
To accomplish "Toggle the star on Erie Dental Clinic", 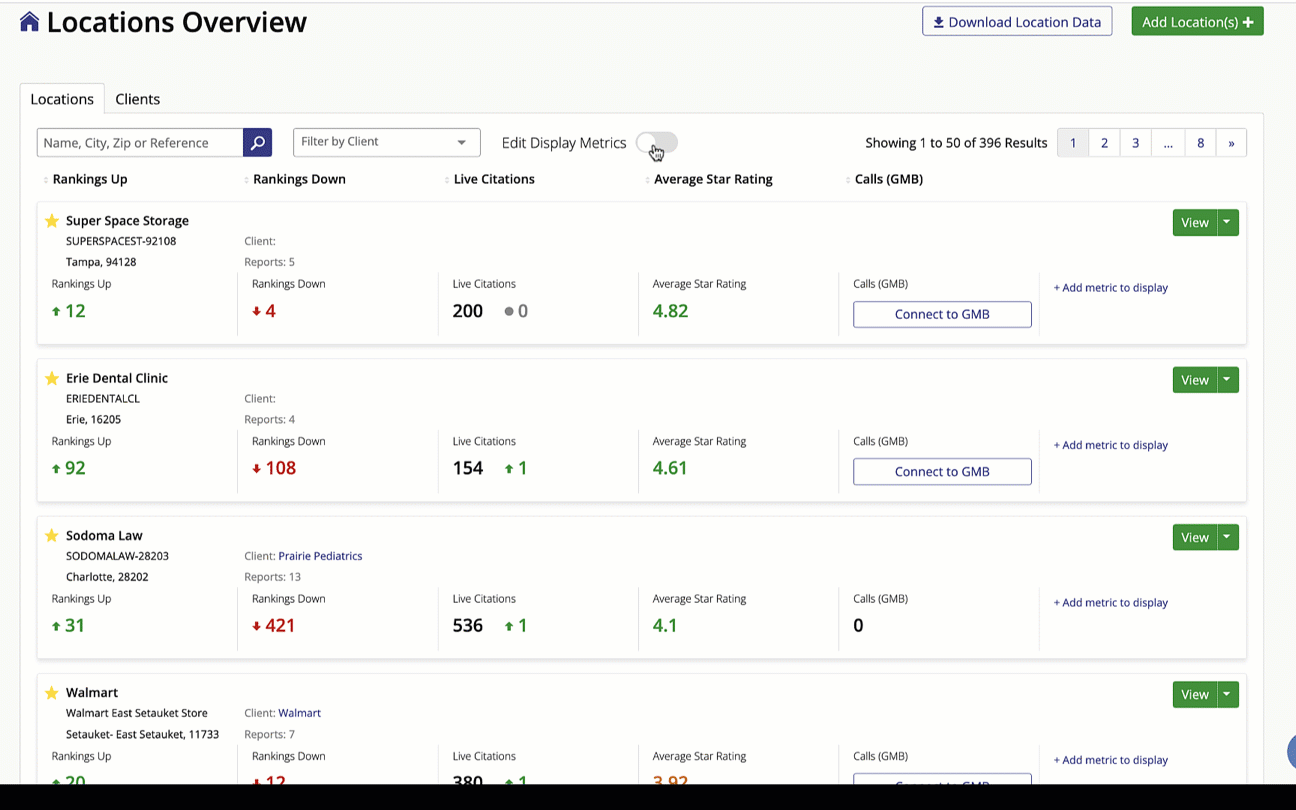I will [x=51, y=378].
